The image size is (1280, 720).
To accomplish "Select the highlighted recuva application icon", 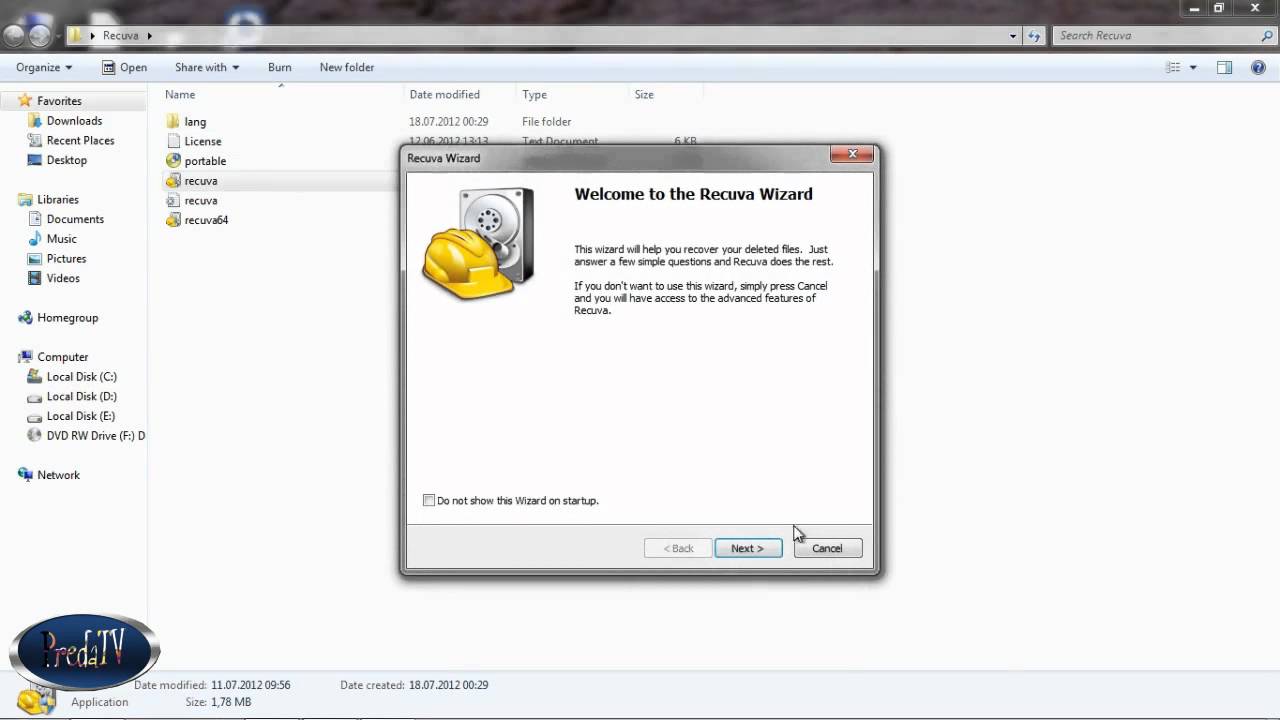I will [x=174, y=180].
